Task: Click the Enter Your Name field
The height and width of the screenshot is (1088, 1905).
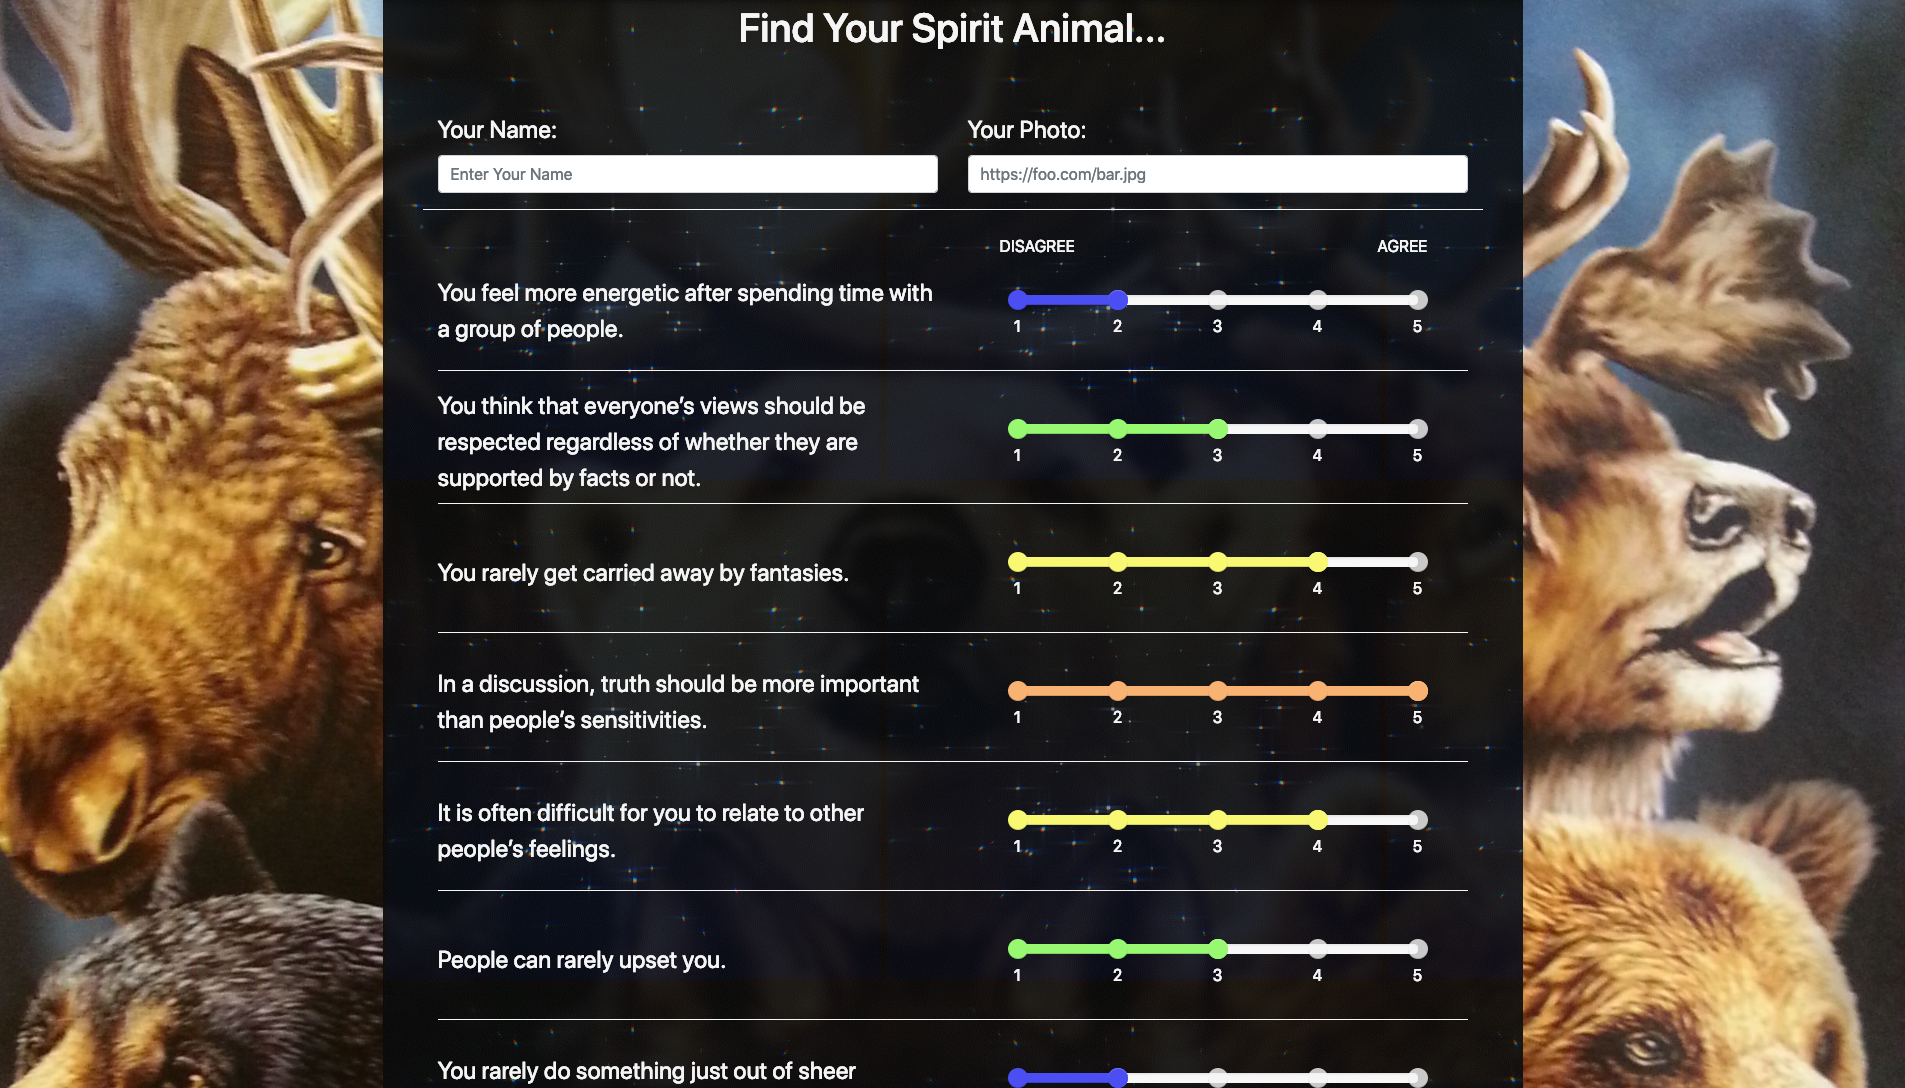Action: pos(687,174)
